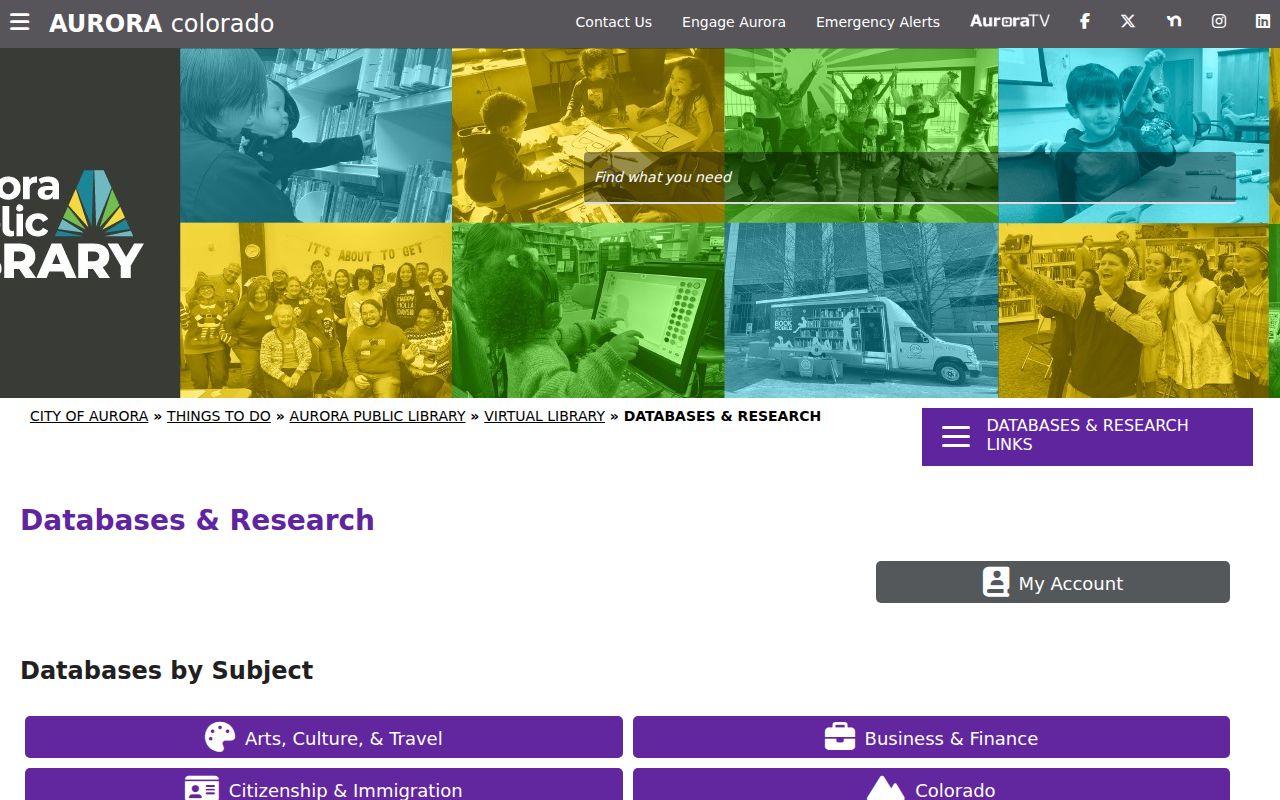Open the Instagram icon

click(x=1219, y=21)
